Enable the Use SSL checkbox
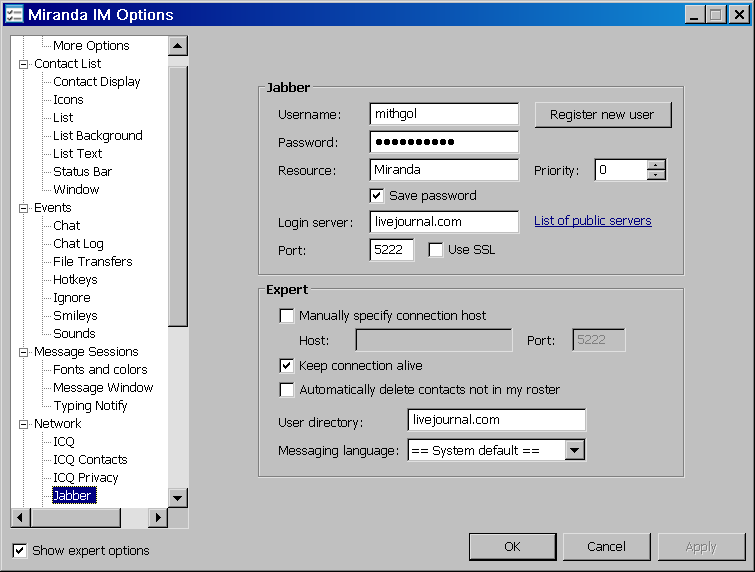 point(436,250)
